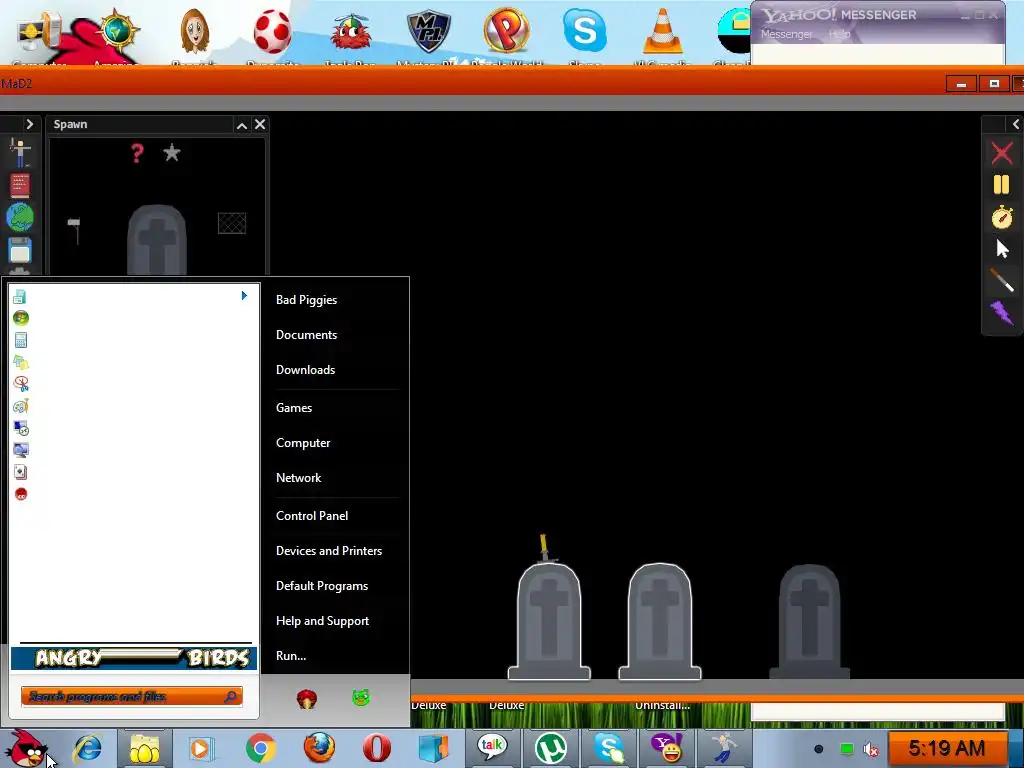Click the 5:19 AM clock
This screenshot has width=1024, height=768.
[x=947, y=748]
